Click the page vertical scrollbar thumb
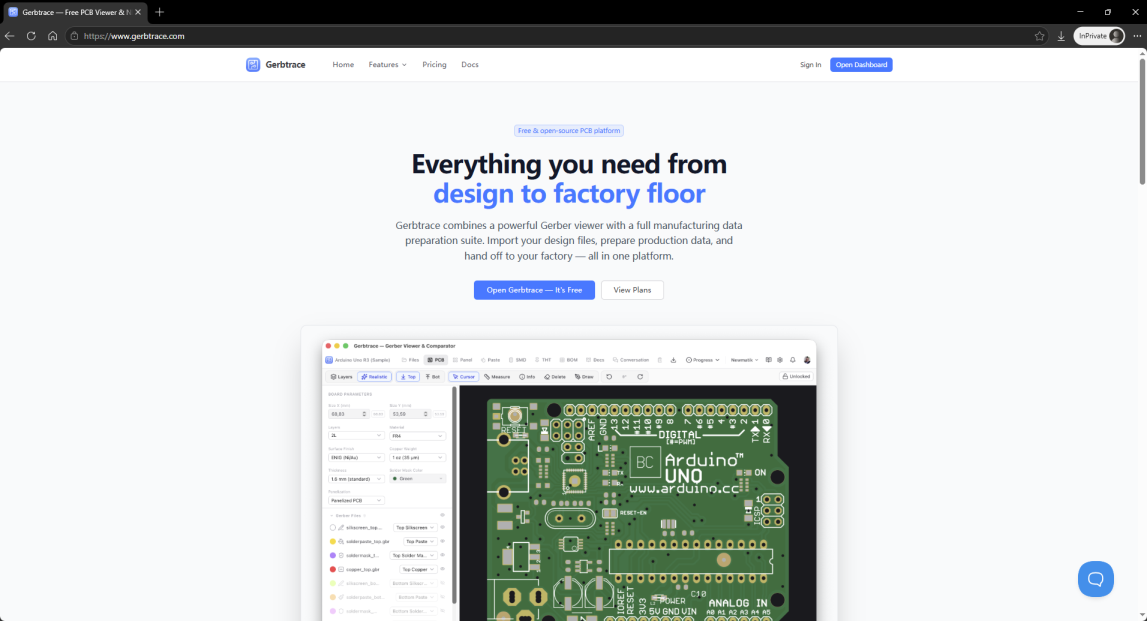The image size is (1147, 621). (x=1142, y=121)
